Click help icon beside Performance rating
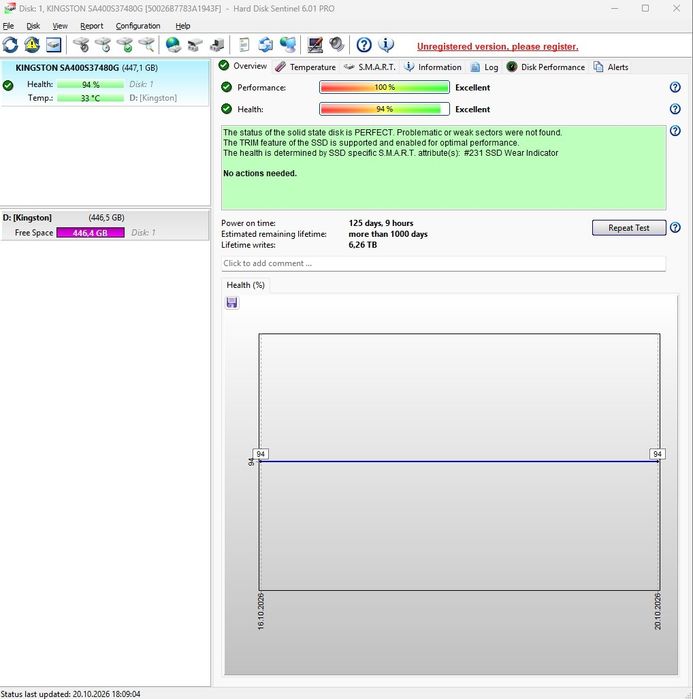Viewport: 693px width, 699px height. click(x=675, y=87)
